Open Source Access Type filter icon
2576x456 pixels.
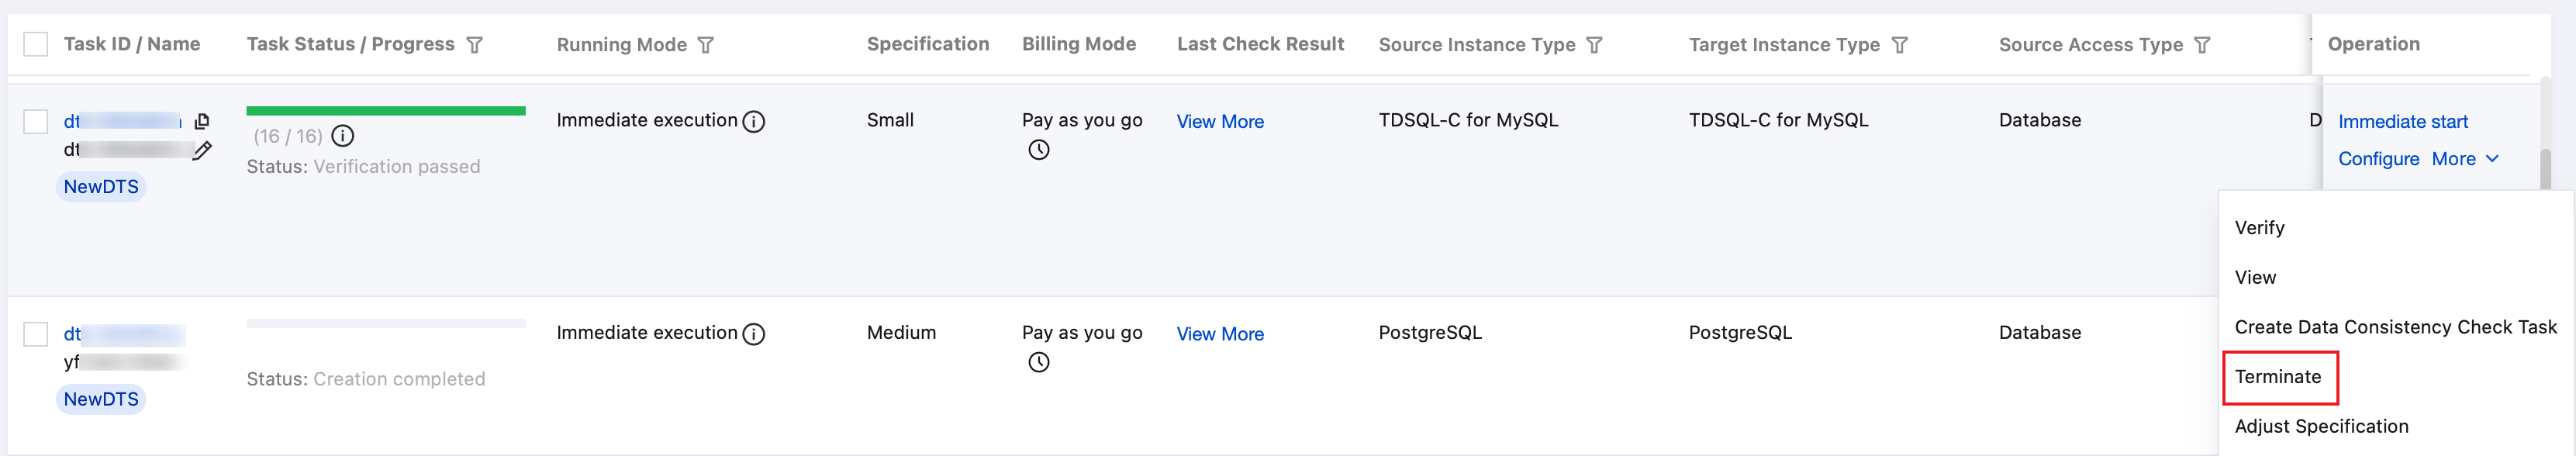tap(2202, 45)
